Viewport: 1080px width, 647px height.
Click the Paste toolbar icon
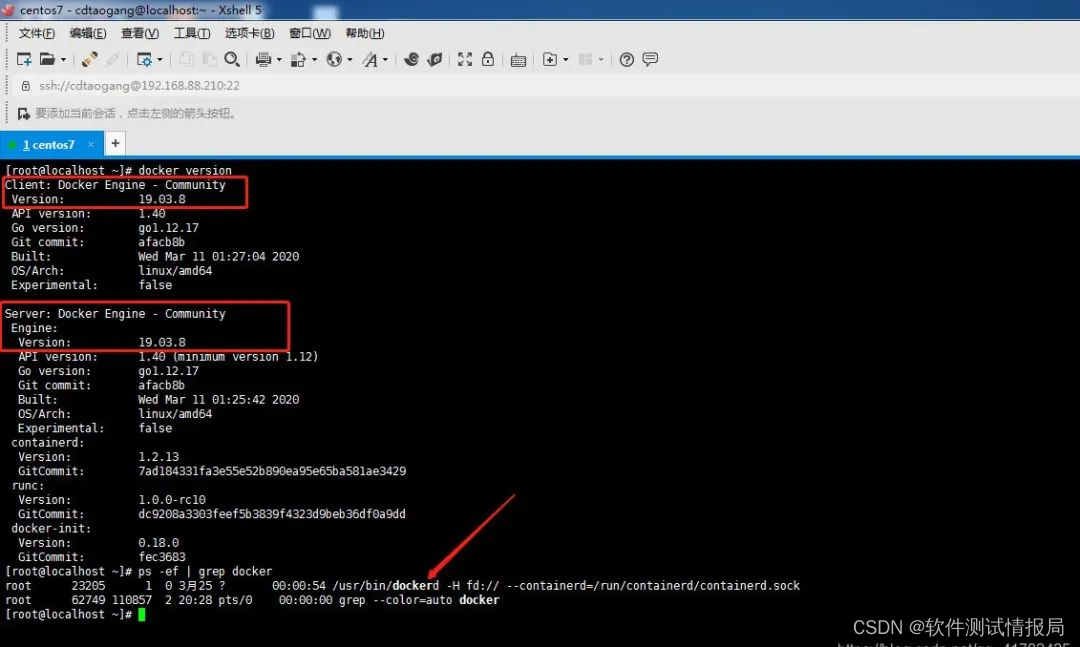point(209,59)
